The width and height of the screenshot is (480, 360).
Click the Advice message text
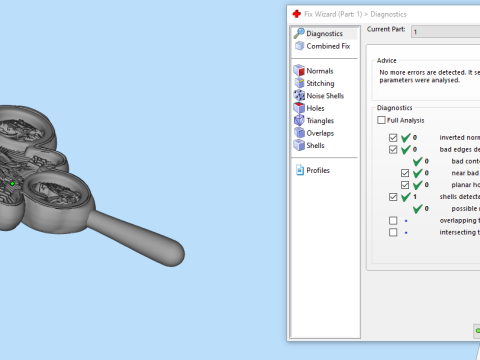click(x=429, y=76)
